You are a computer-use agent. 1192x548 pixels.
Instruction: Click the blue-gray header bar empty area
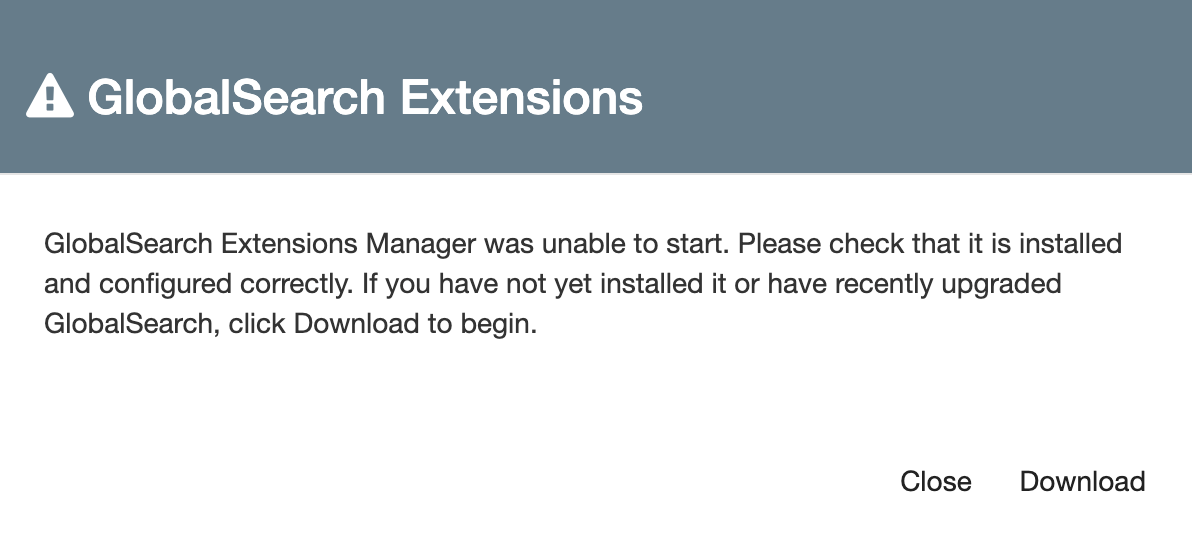[x=900, y=90]
